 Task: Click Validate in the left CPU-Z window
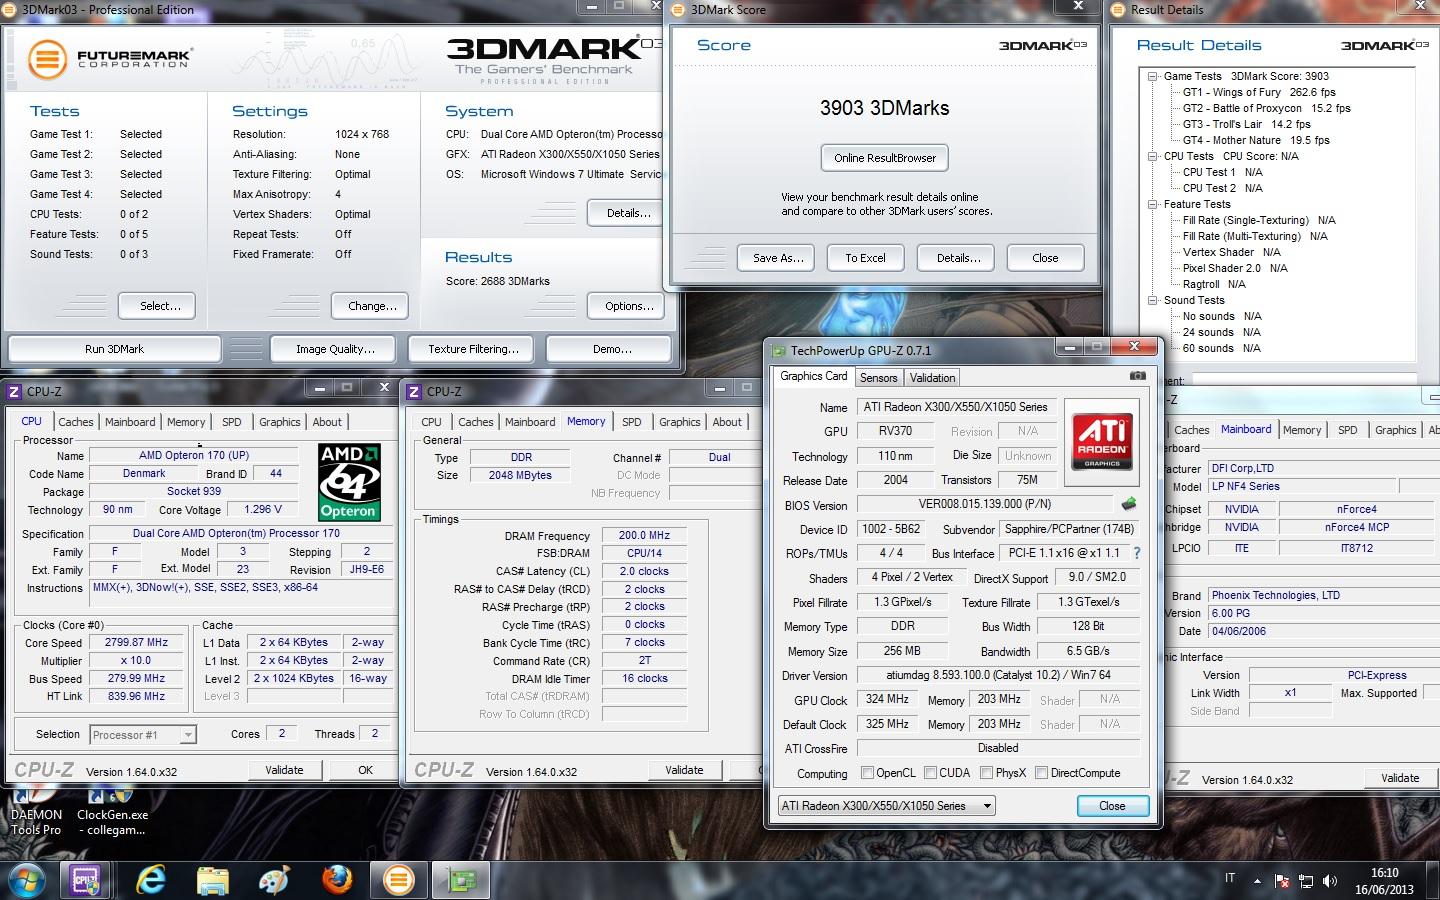(284, 770)
